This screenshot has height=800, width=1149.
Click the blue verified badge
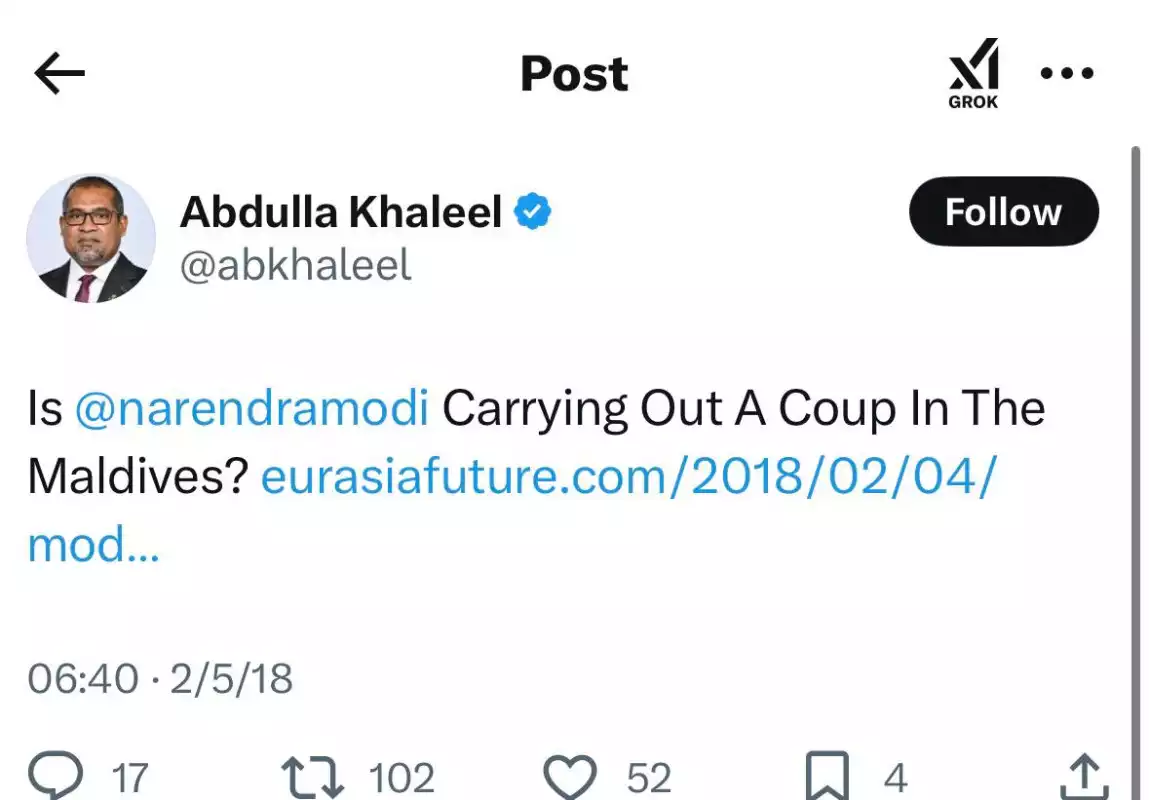pos(532,212)
